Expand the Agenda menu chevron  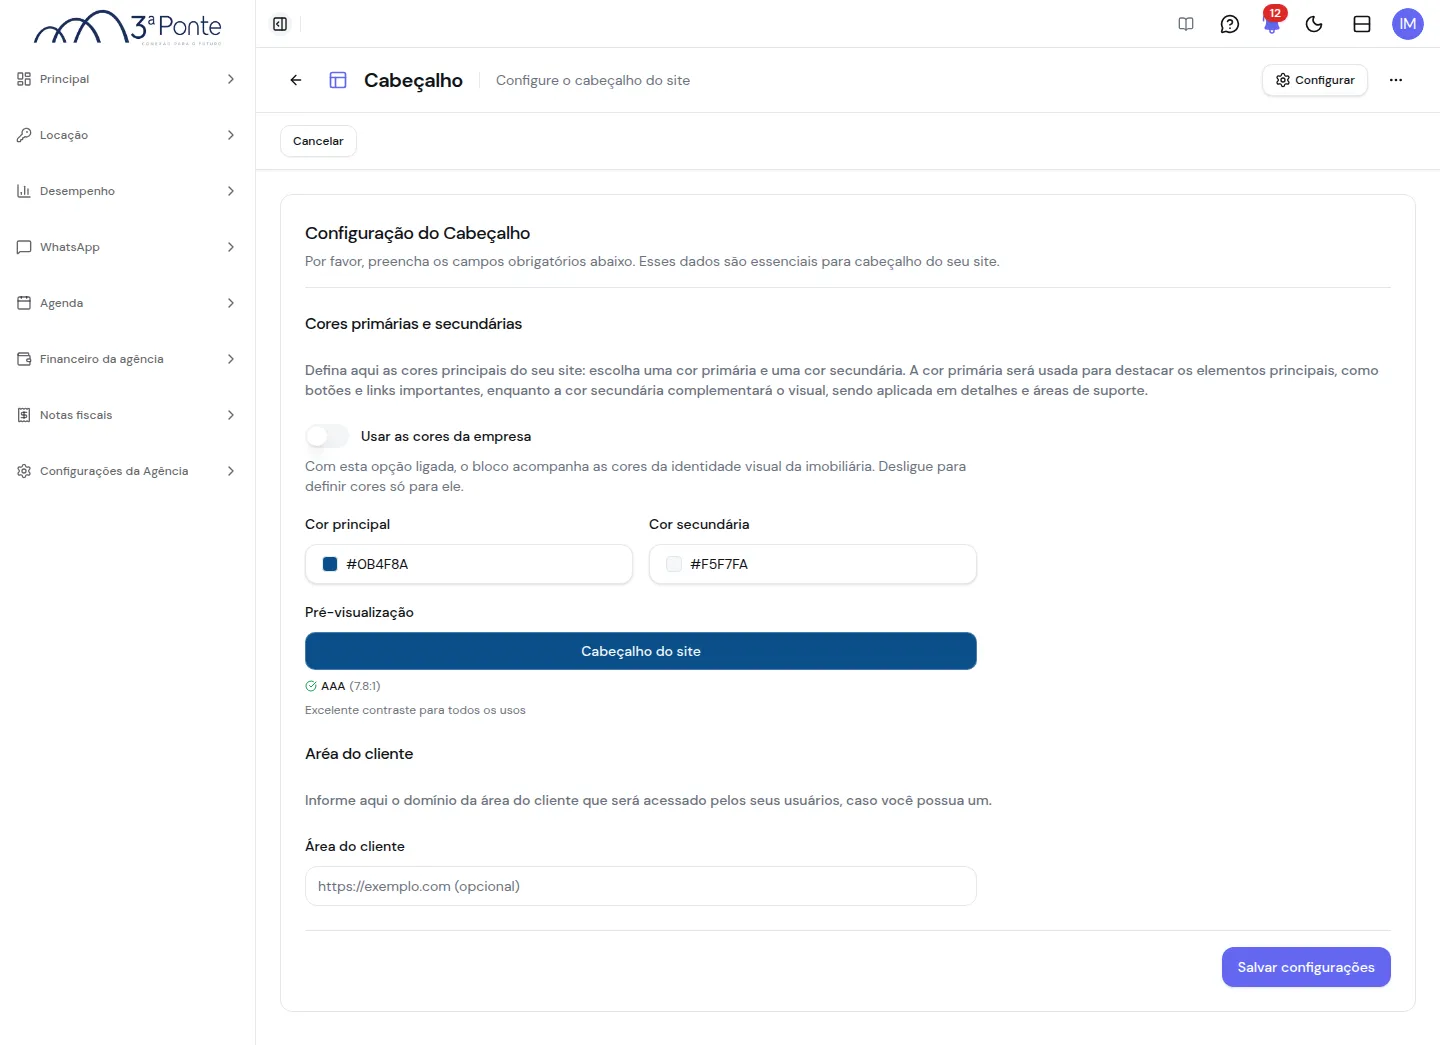tap(231, 303)
